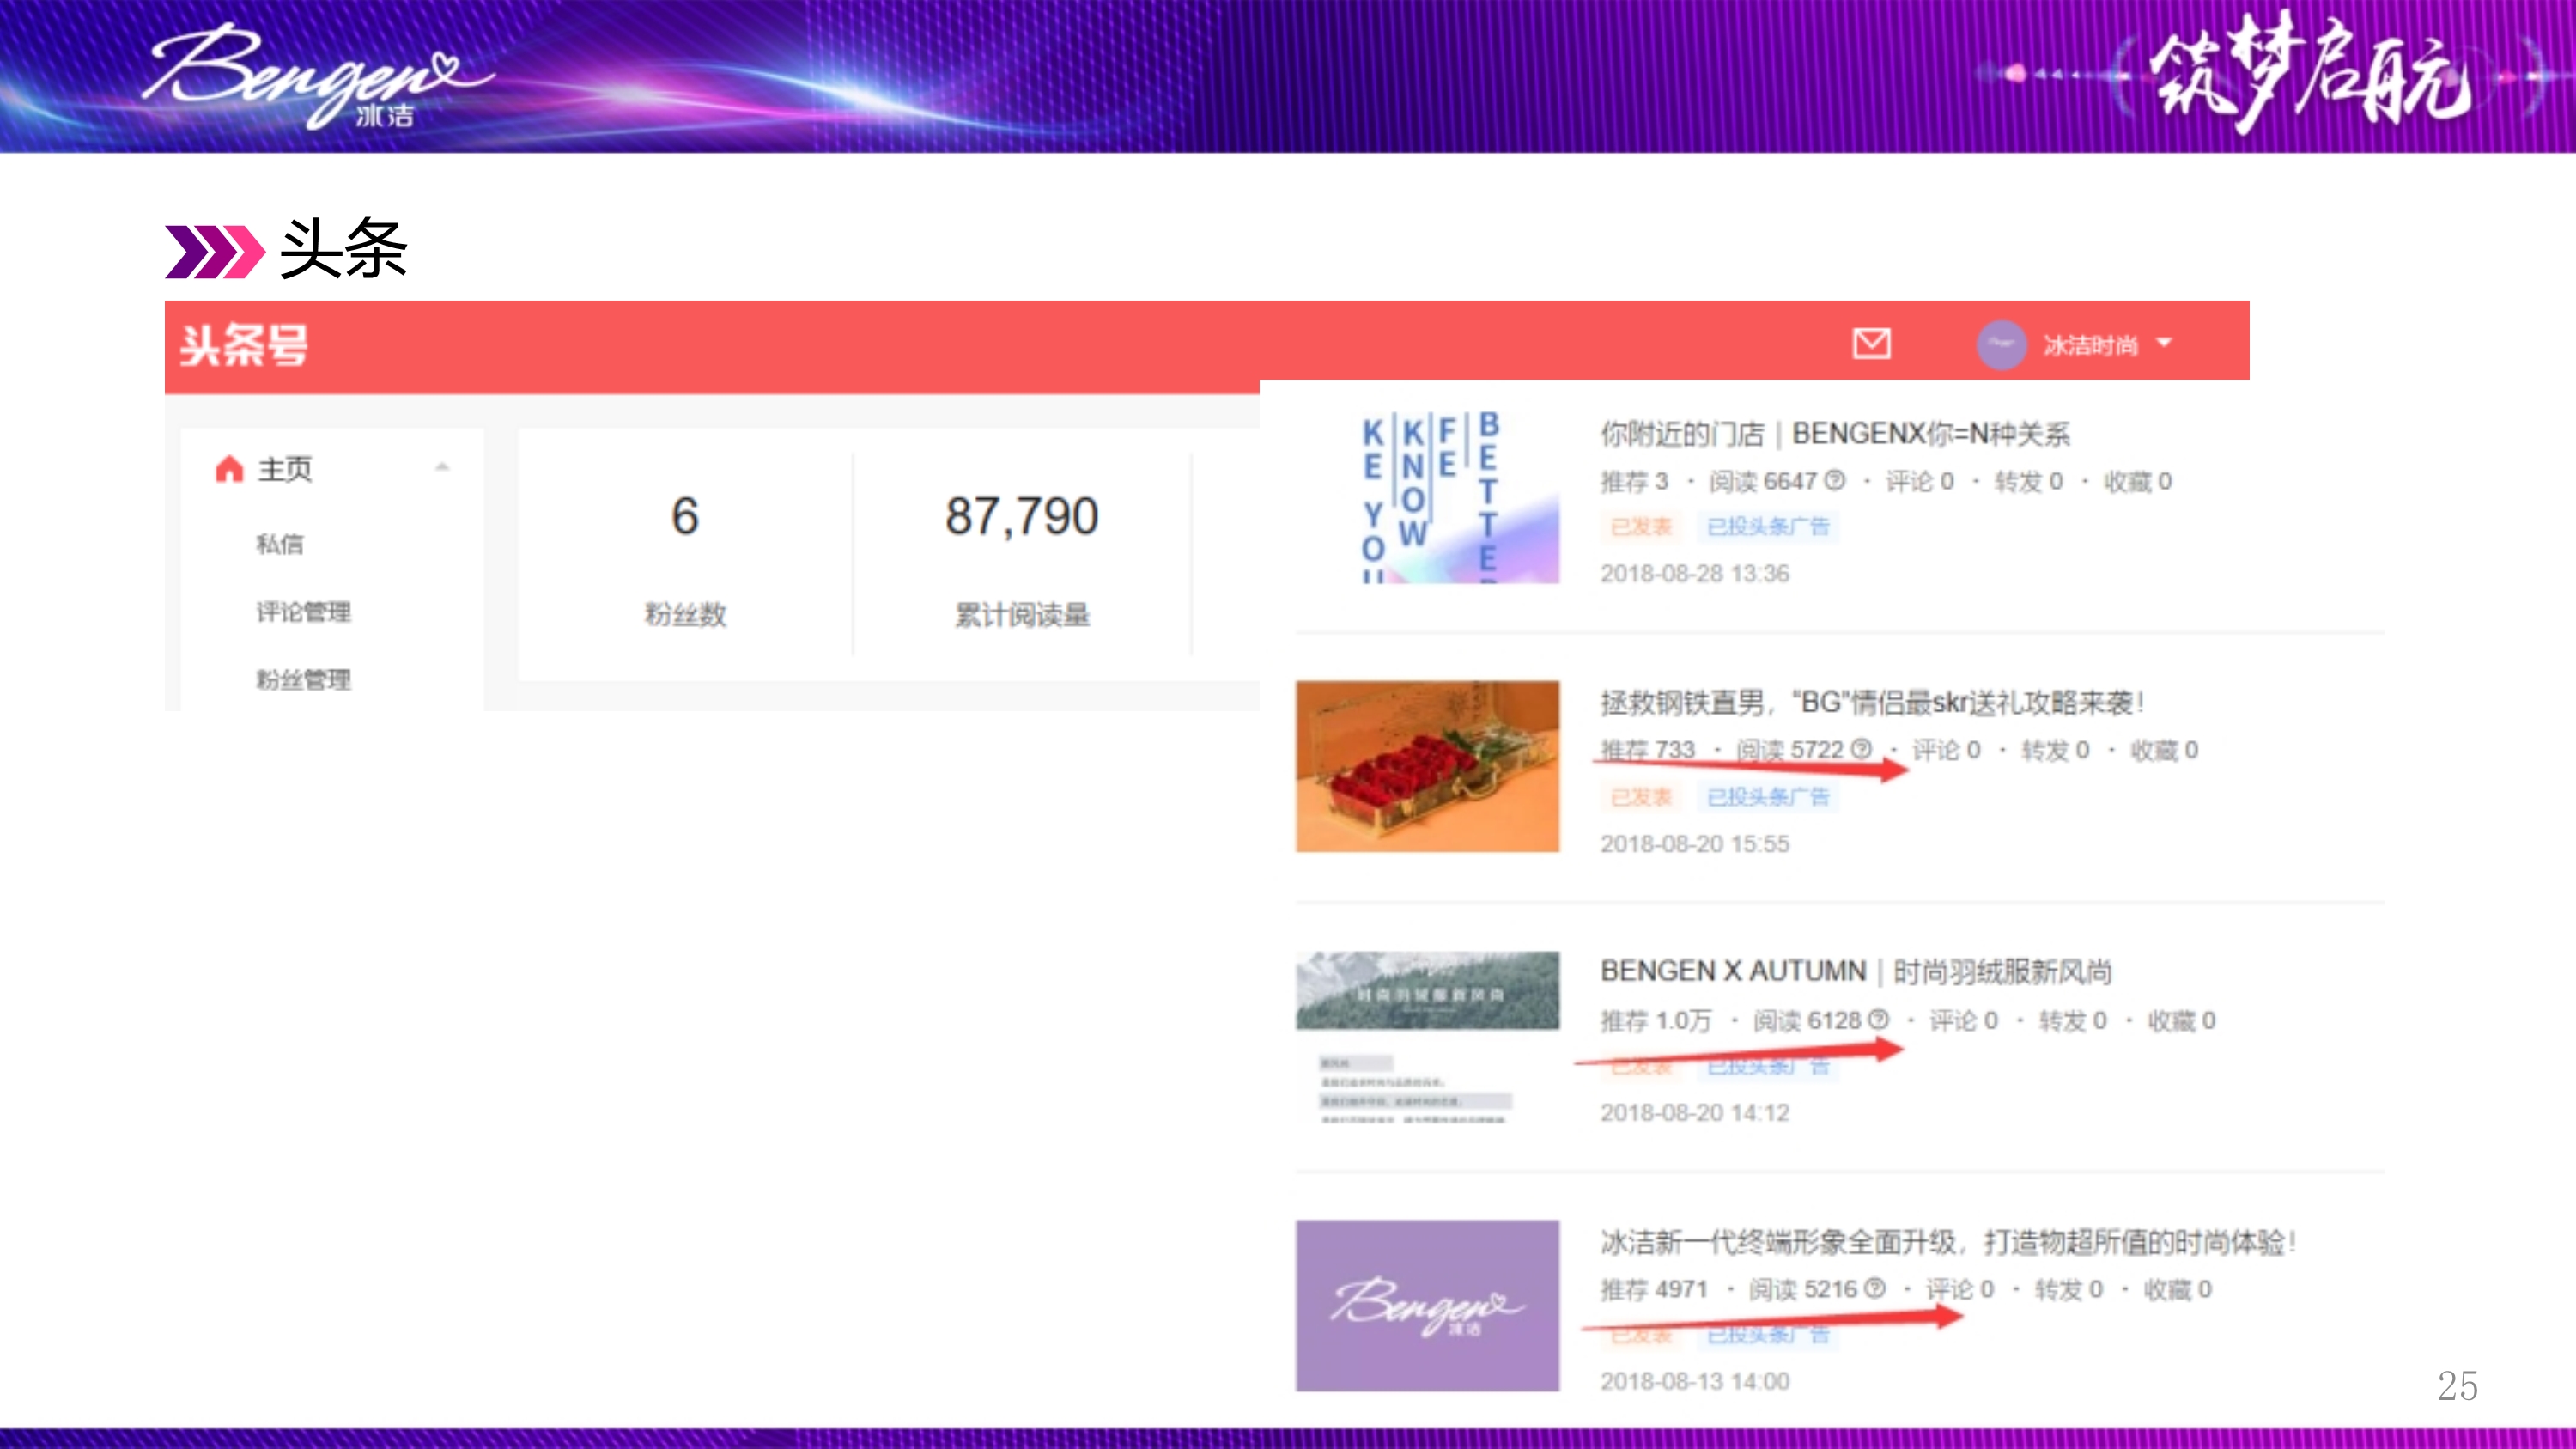Click 推荐 4971 on 冰洁新一代 article

1654,1290
